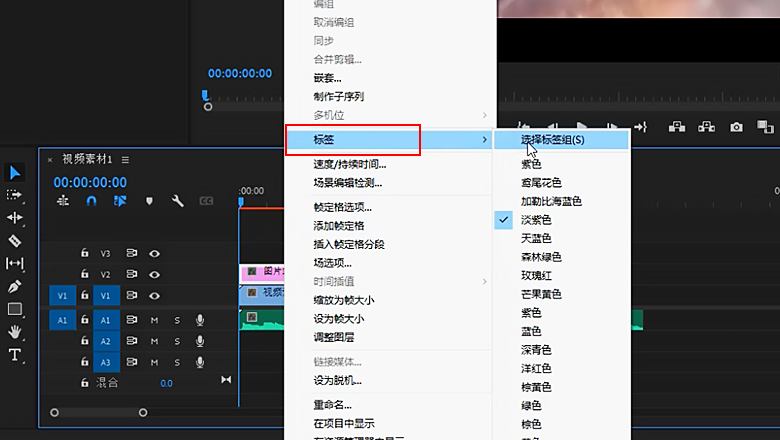Solo audio track A2
This screenshot has height=440, width=780.
point(177,341)
